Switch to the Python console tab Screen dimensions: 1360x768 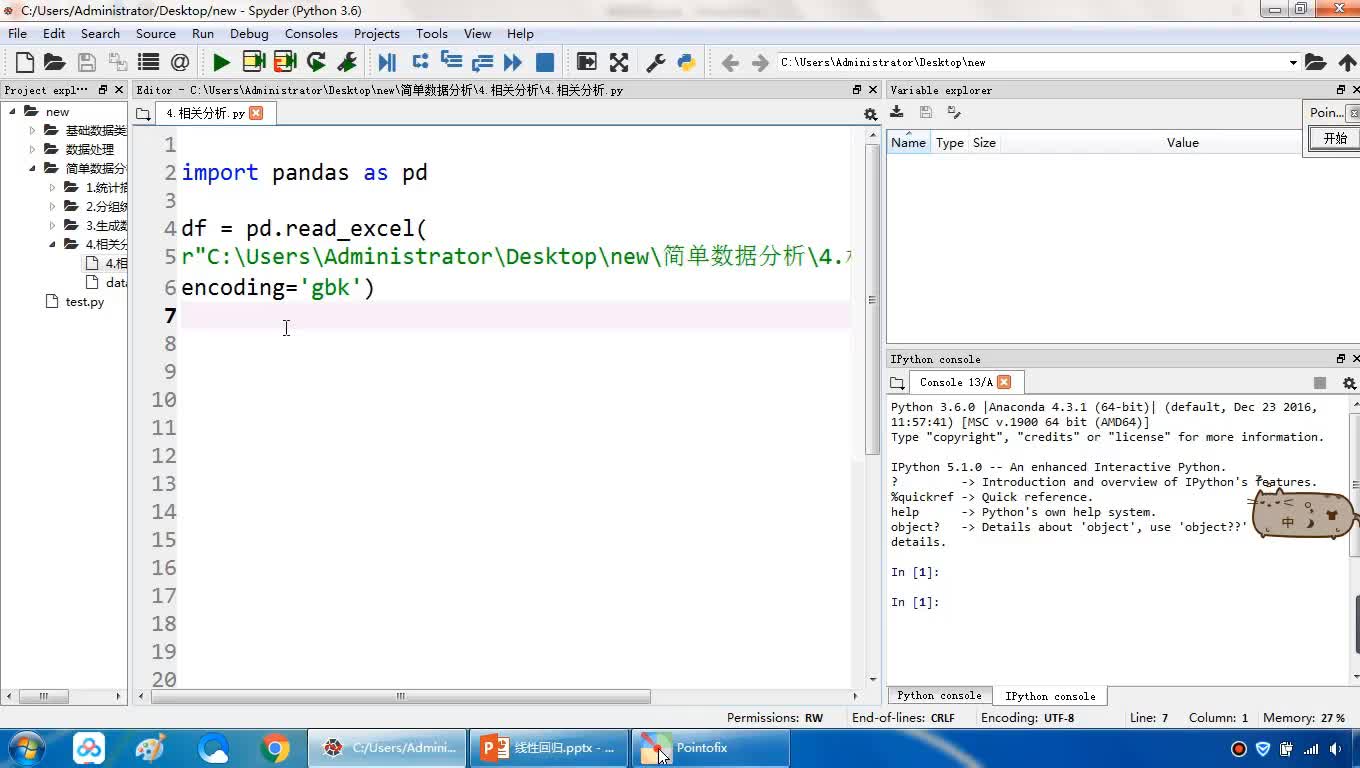pyautogui.click(x=938, y=696)
